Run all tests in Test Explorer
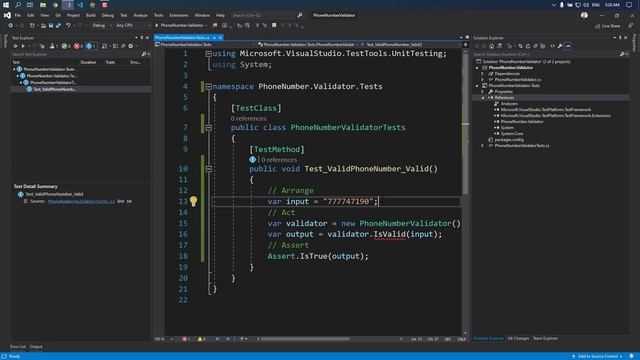Image resolution: width=640 pixels, height=360 pixels. [x=16, y=46]
